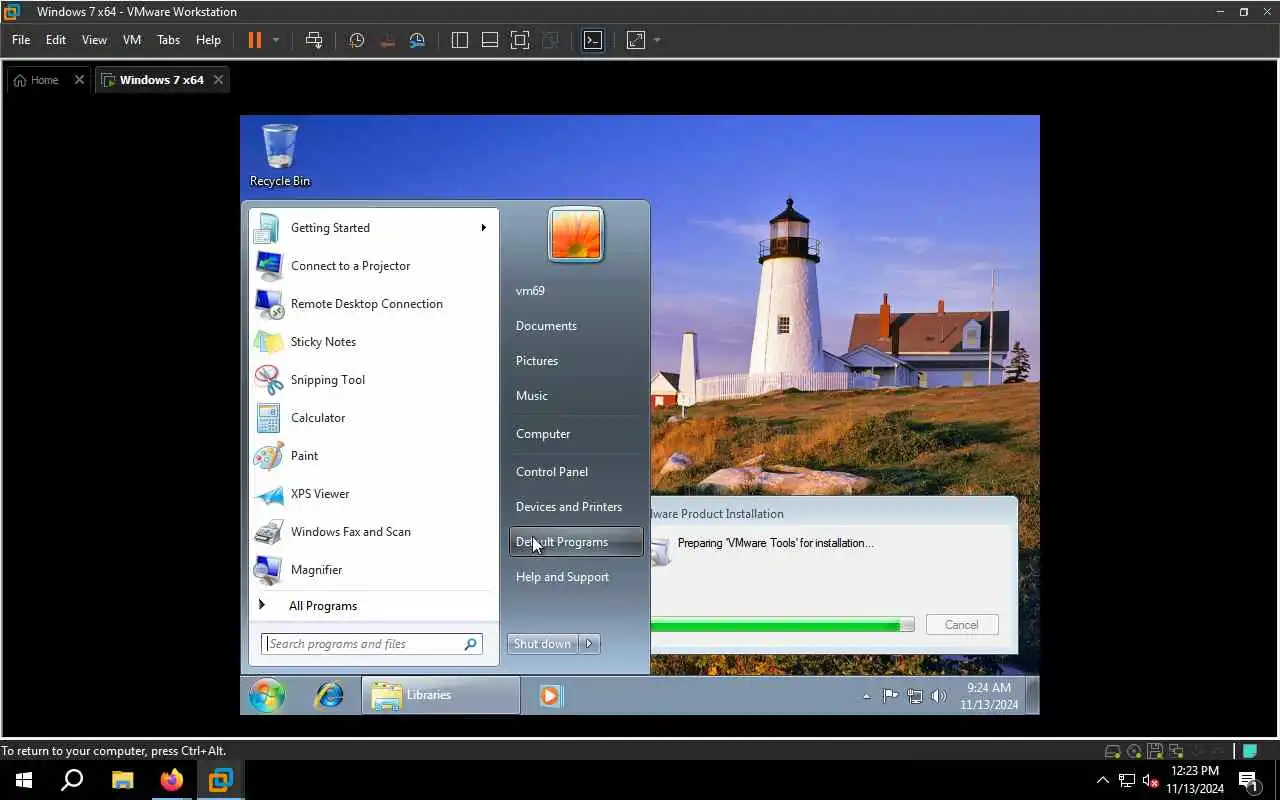Expand the Shut down options arrow

point(590,644)
